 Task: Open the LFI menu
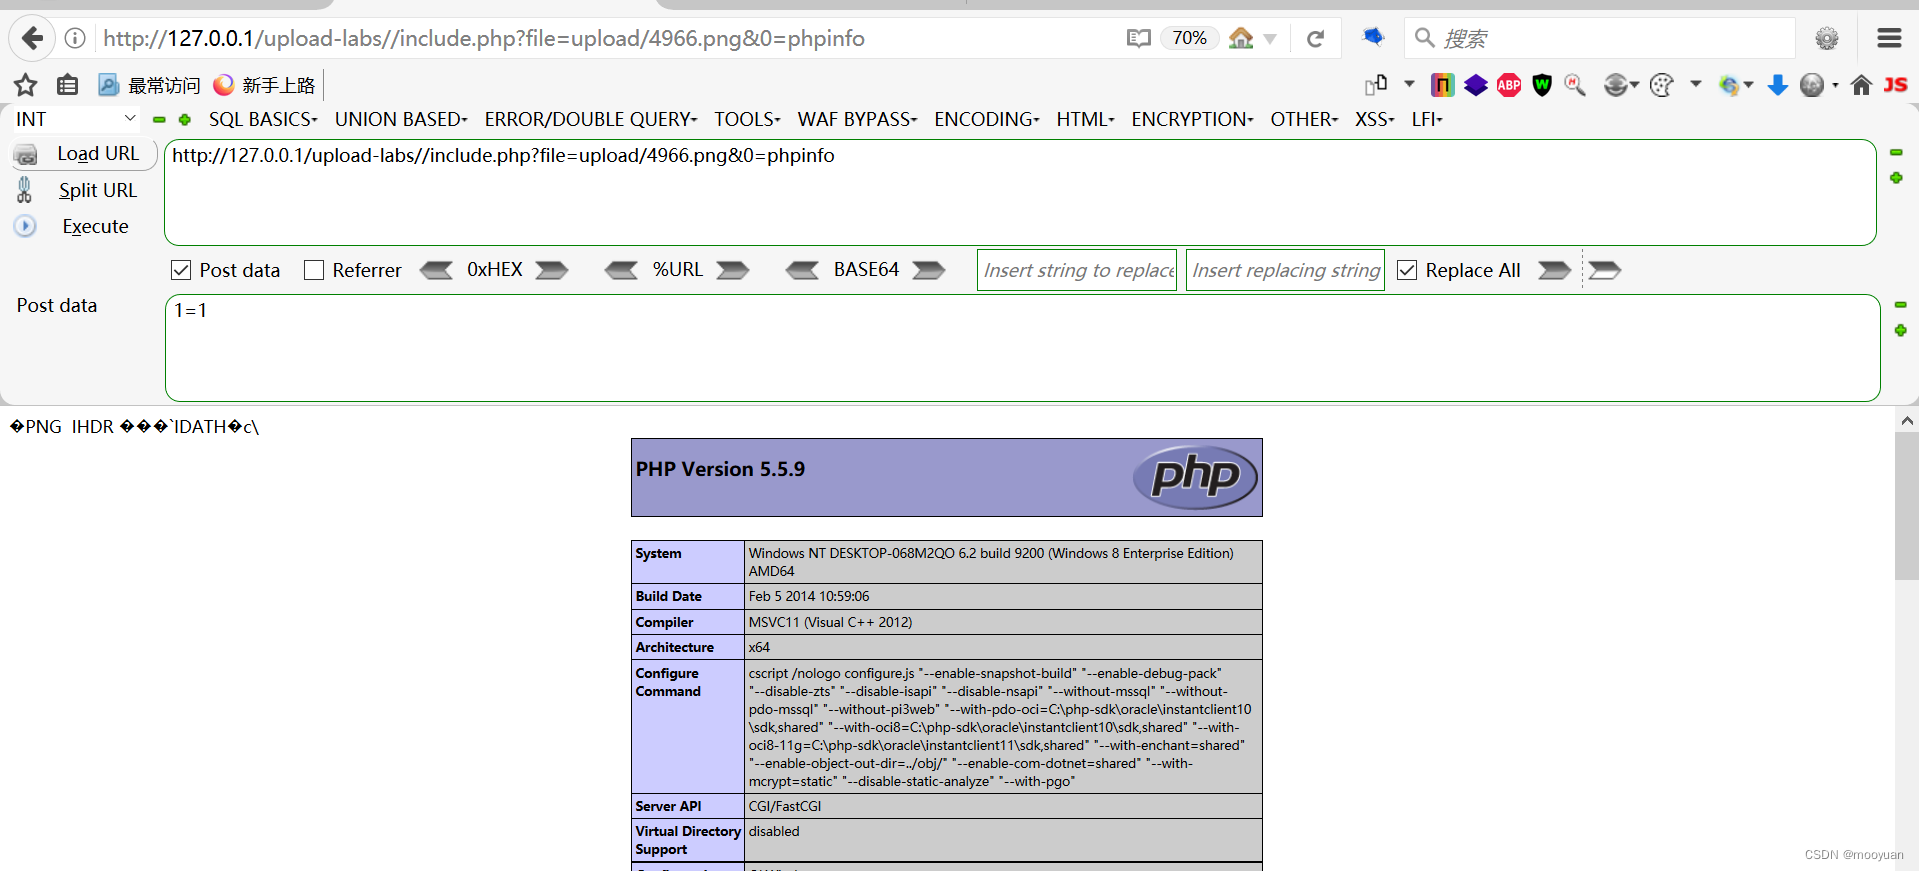[1427, 119]
